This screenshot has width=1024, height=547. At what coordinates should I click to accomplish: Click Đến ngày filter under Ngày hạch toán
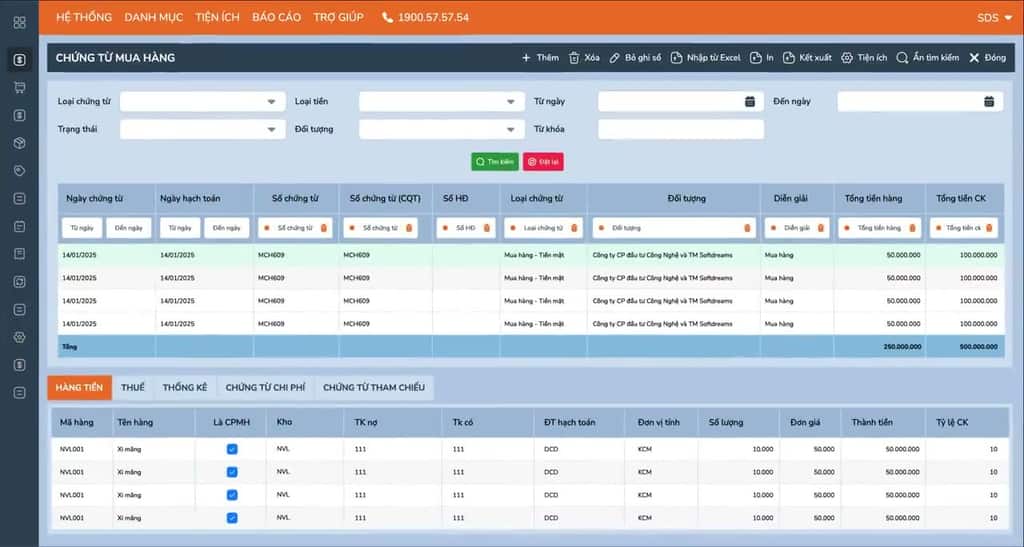coord(227,228)
